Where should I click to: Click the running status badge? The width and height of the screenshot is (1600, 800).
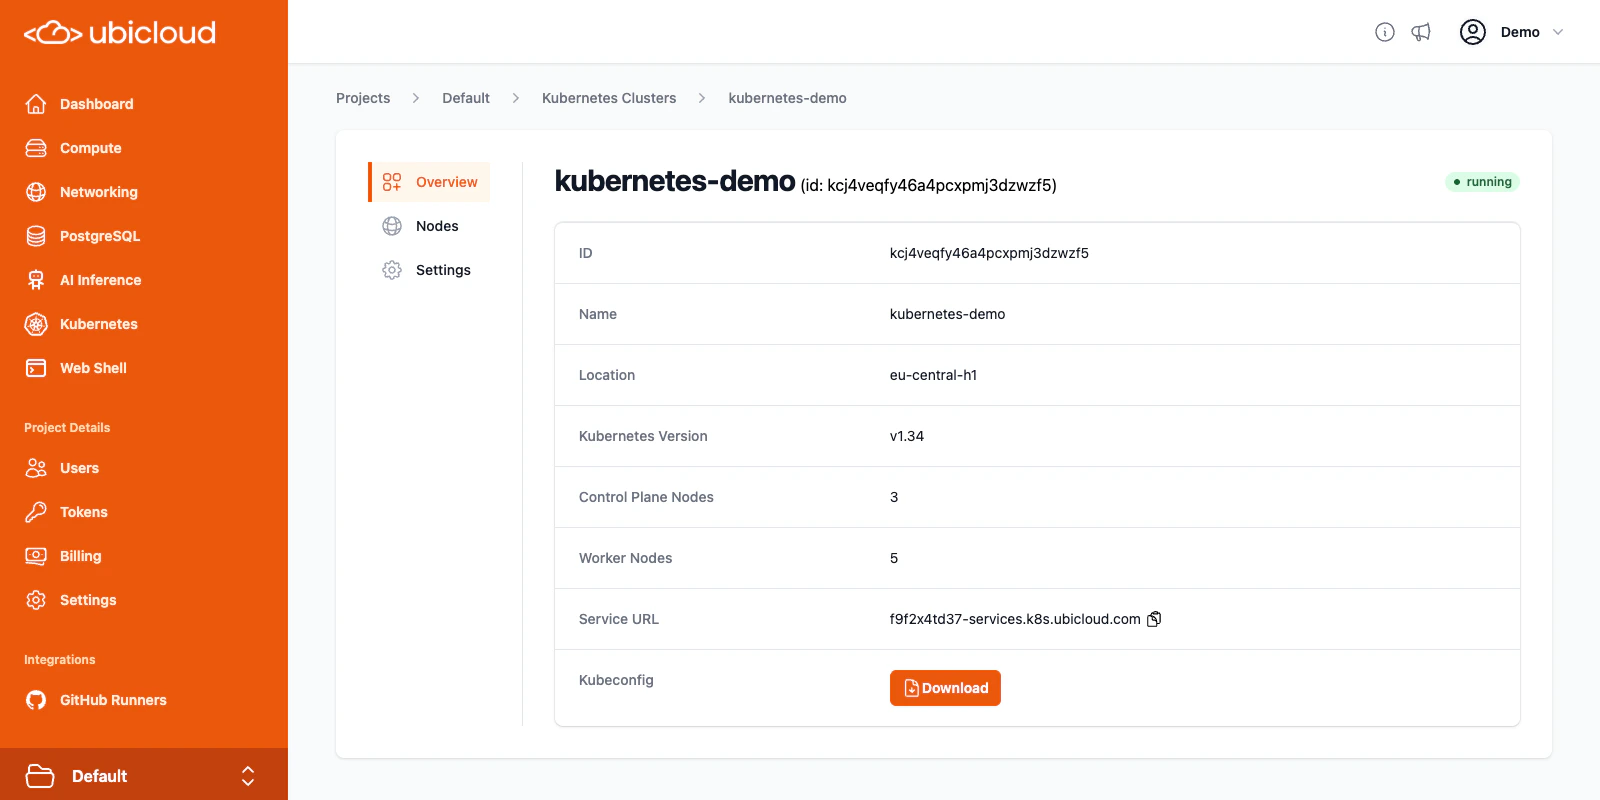[1482, 182]
